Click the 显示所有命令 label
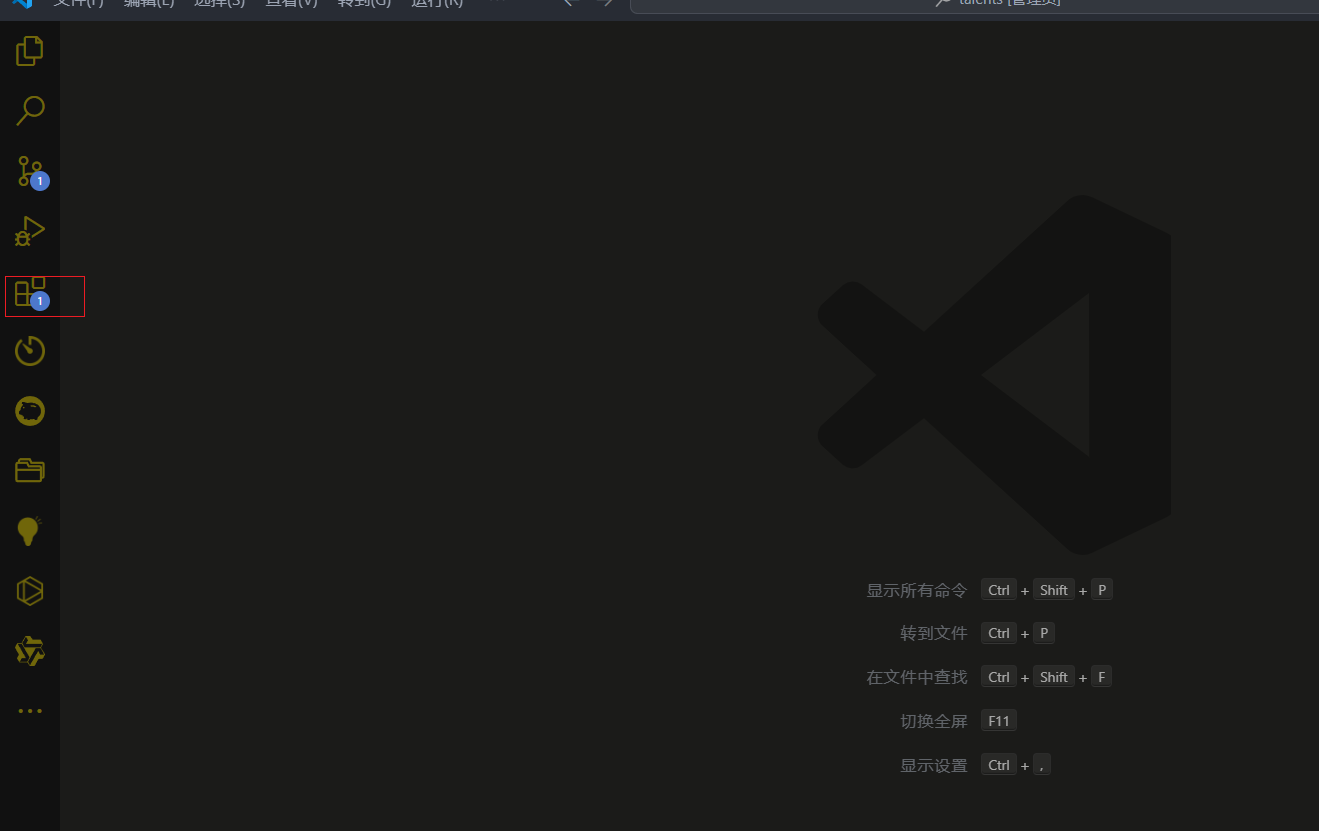This screenshot has width=1319, height=831. click(917, 590)
